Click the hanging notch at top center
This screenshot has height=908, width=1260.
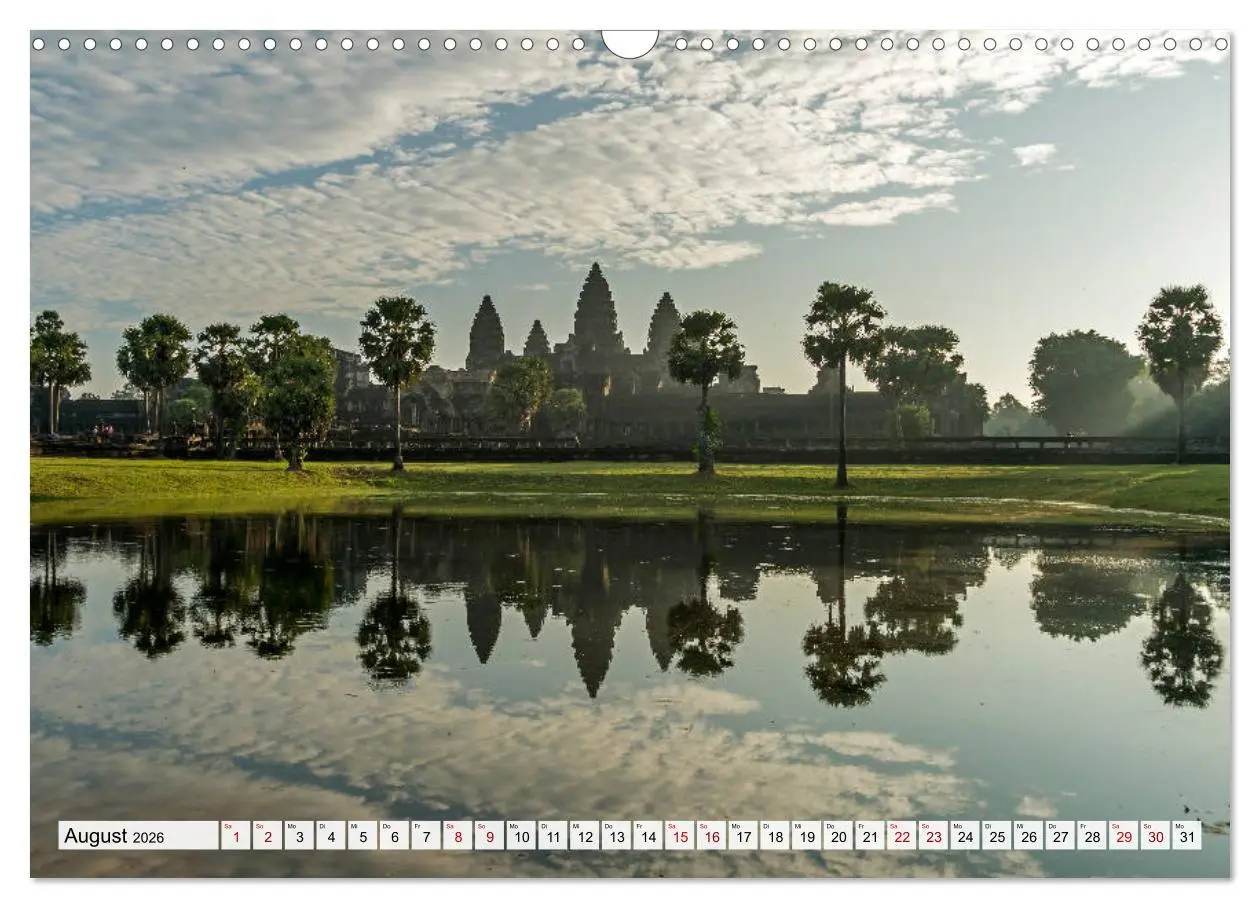click(630, 42)
